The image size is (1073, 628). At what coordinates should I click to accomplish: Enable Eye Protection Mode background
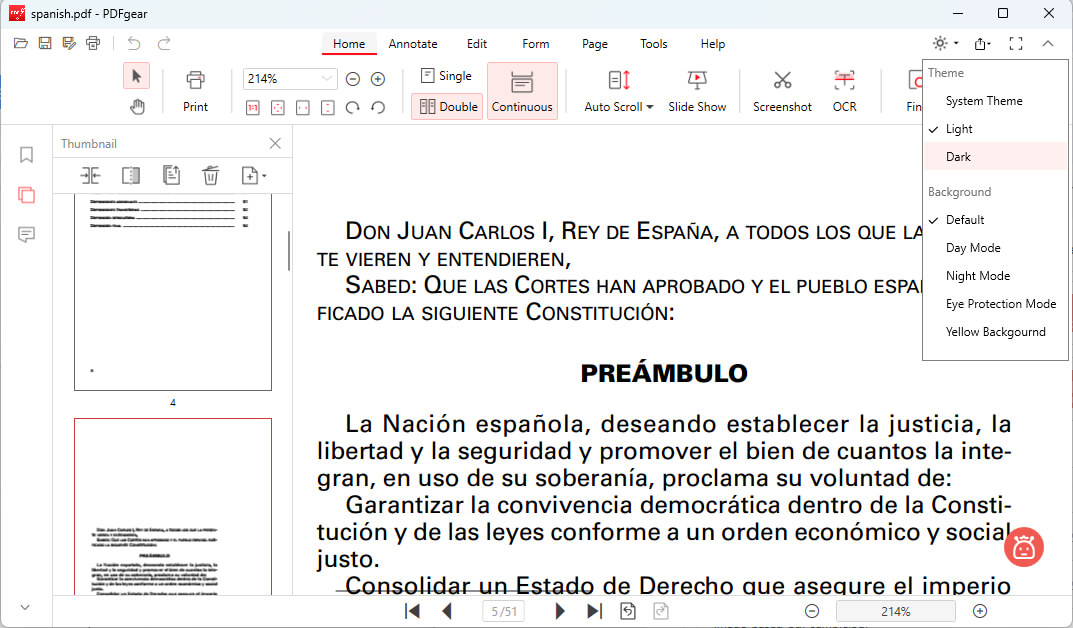click(1000, 304)
